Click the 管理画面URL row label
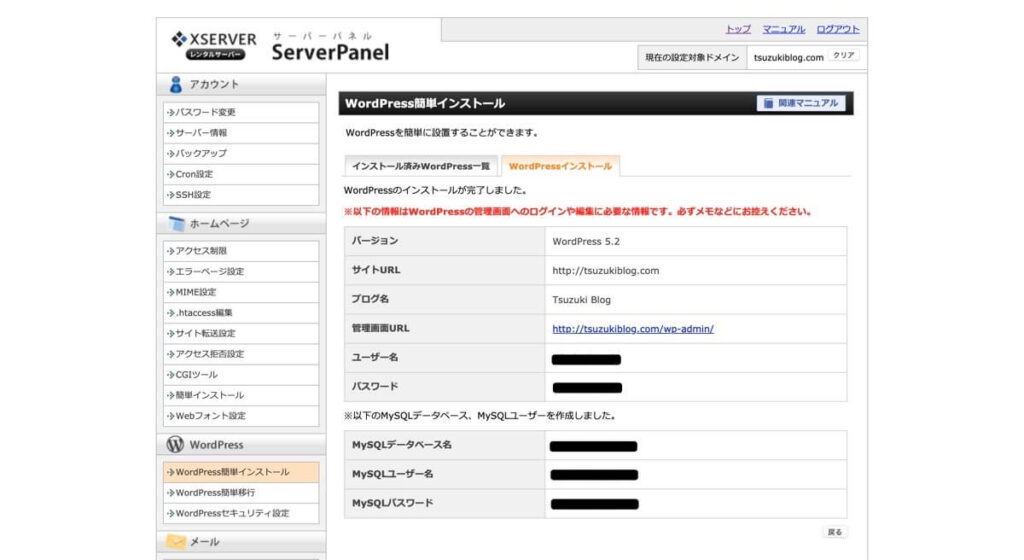Viewport: 1024px width, 560px height. coord(381,328)
